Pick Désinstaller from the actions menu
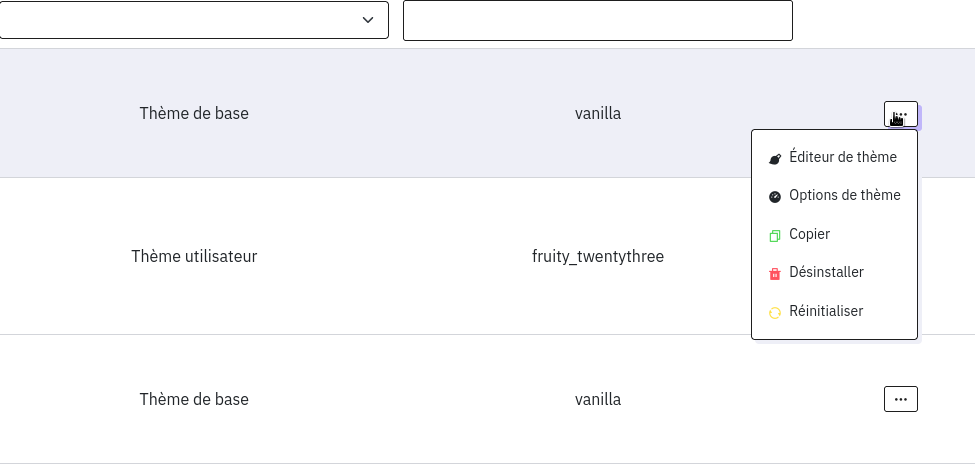The height and width of the screenshot is (472, 975). [x=826, y=272]
